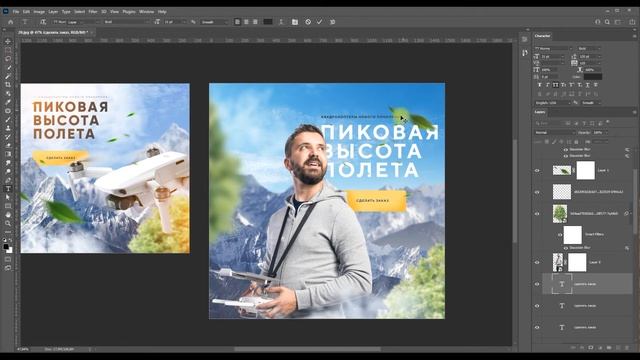Click the Layer 1 mask thumbnail
The width and height of the screenshot is (640, 360).
pyautogui.click(x=585, y=171)
